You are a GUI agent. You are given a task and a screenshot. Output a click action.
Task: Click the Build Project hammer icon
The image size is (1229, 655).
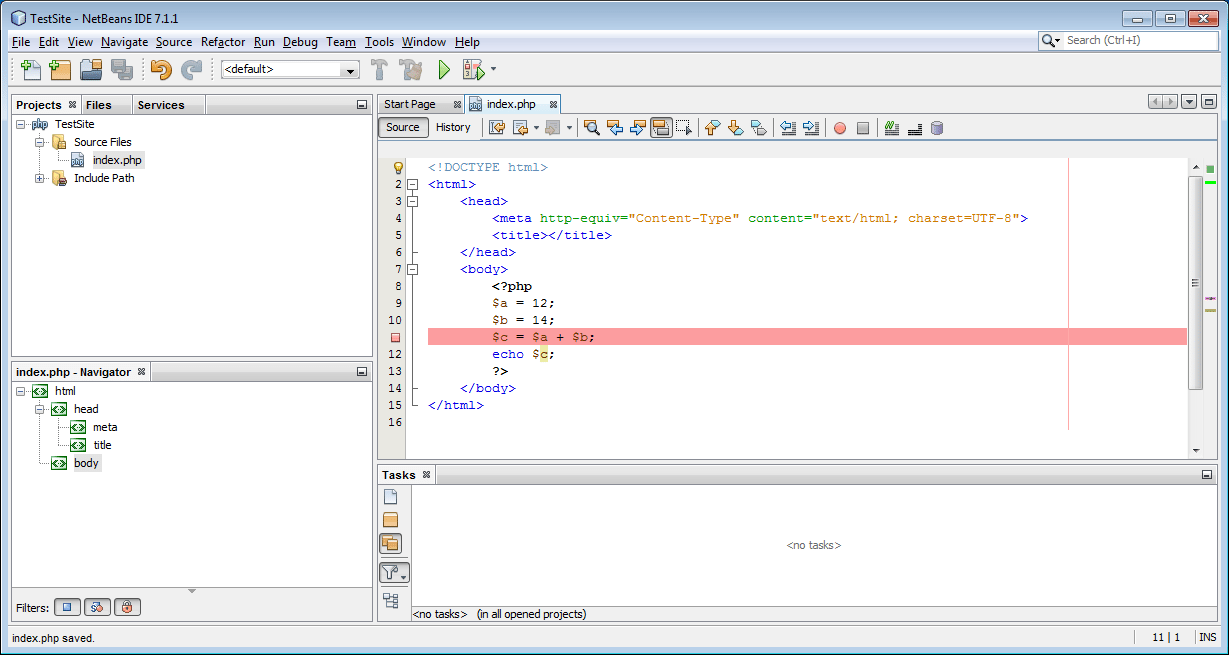coord(380,70)
